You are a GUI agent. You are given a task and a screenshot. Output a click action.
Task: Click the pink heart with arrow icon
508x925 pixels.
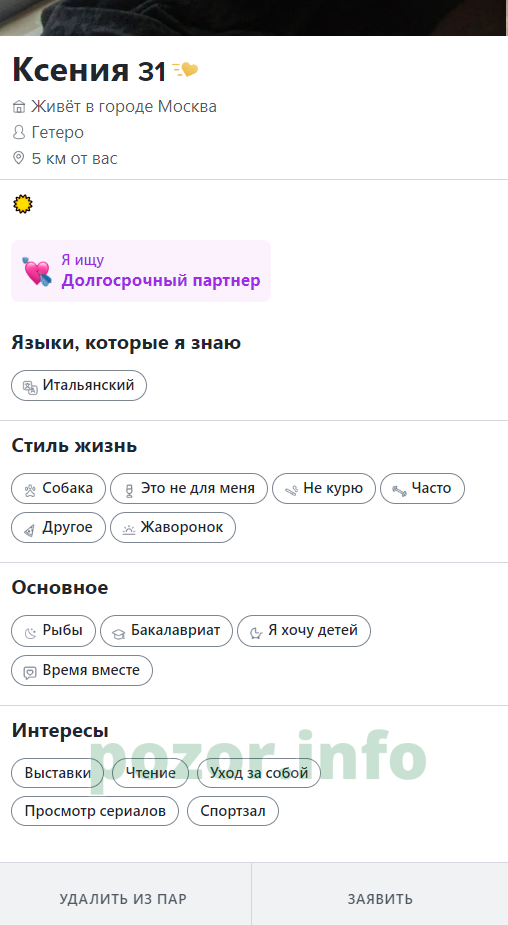[37, 271]
